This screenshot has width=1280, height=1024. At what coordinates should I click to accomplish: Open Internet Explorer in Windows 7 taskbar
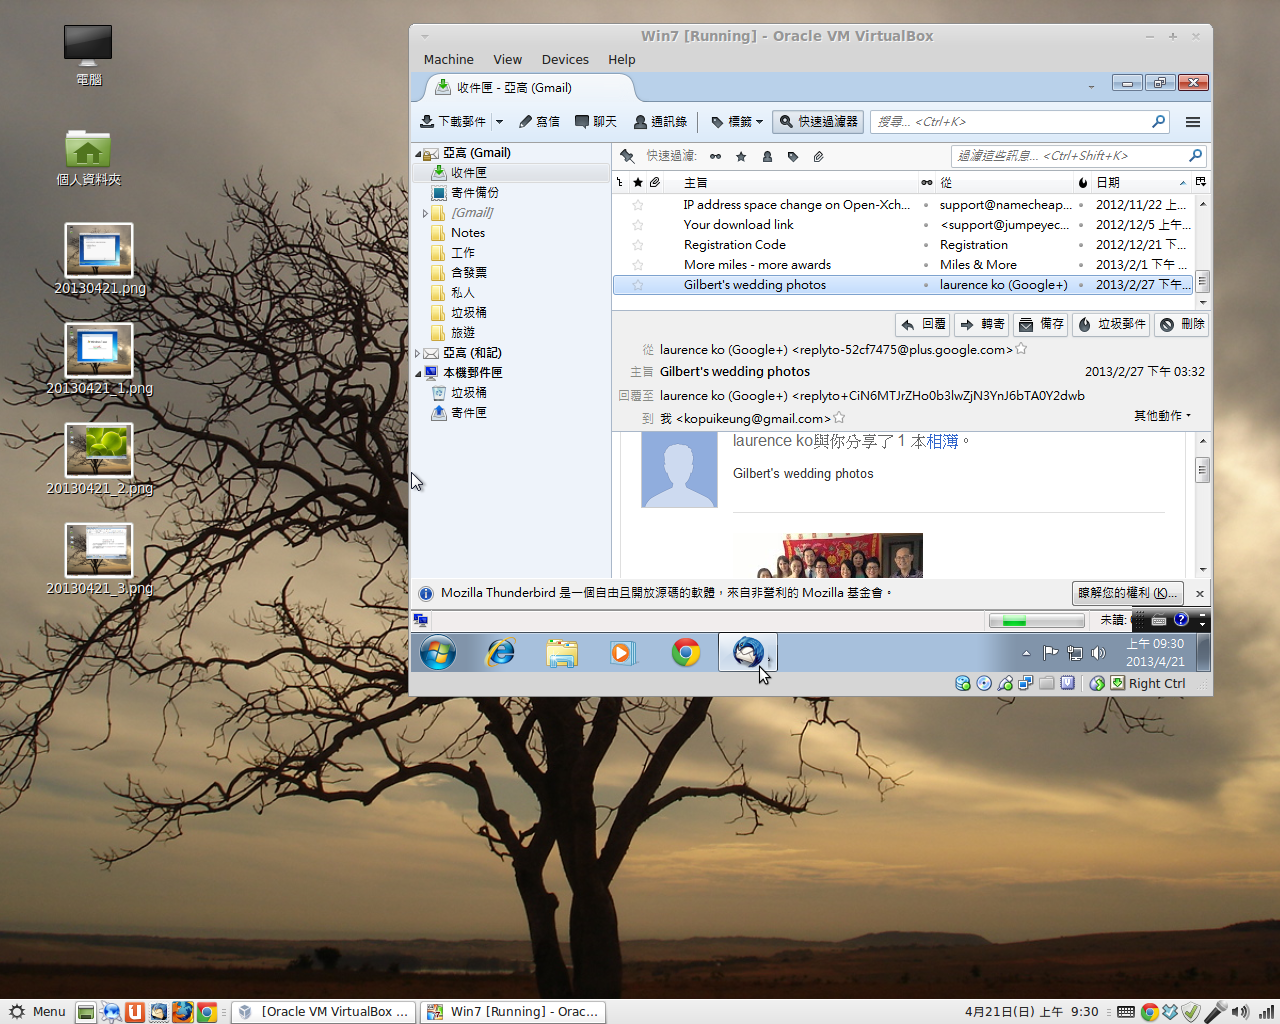coord(500,653)
